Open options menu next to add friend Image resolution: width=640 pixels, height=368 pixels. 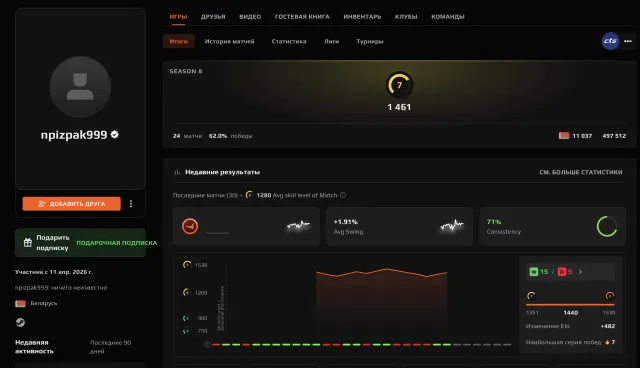(131, 204)
